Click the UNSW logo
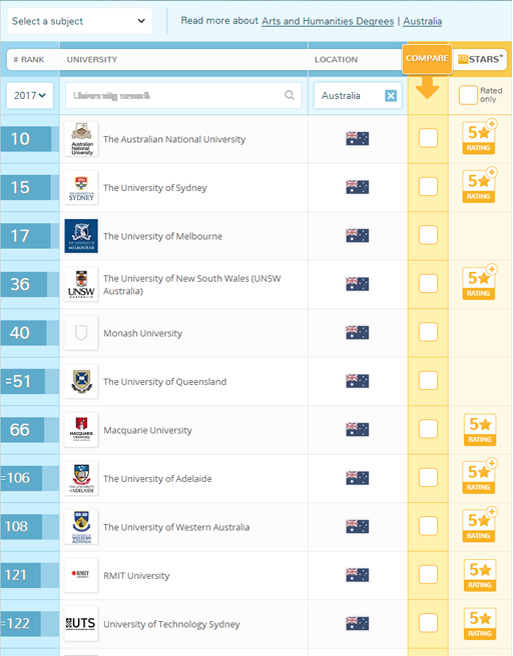Viewport: 513px width, 656px height. [81, 284]
